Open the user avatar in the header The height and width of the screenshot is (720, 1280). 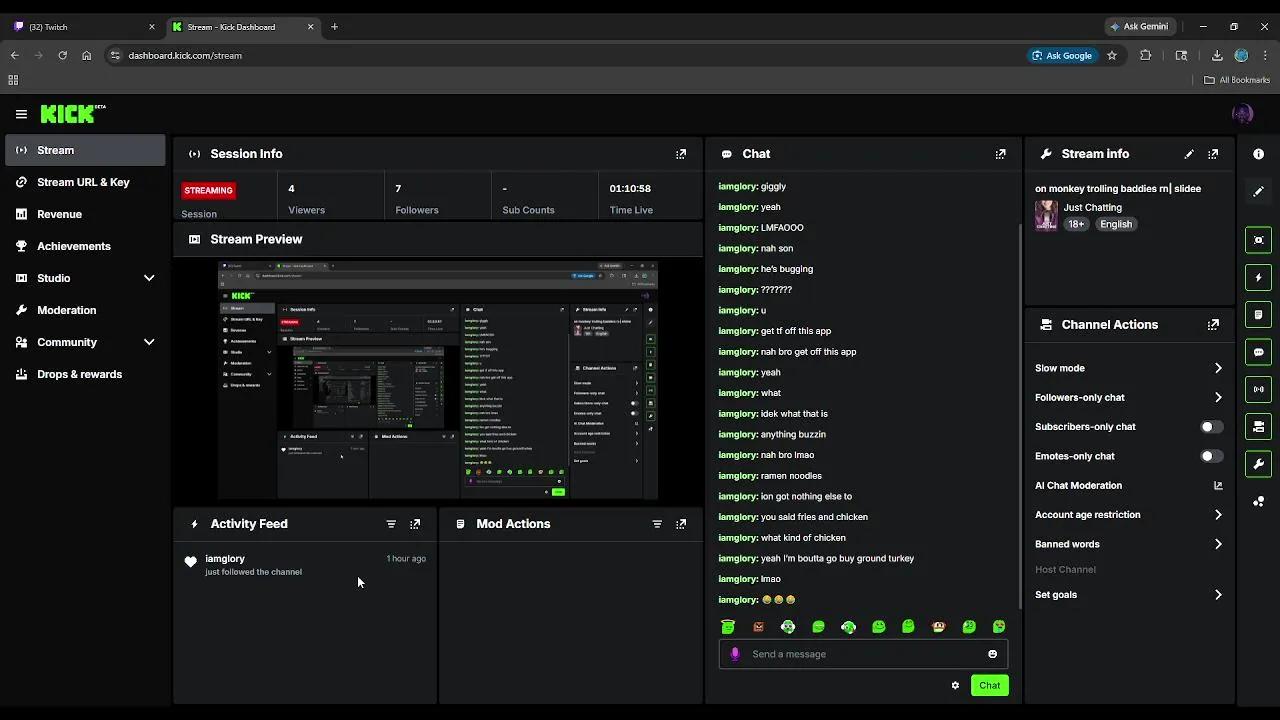[x=1243, y=114]
